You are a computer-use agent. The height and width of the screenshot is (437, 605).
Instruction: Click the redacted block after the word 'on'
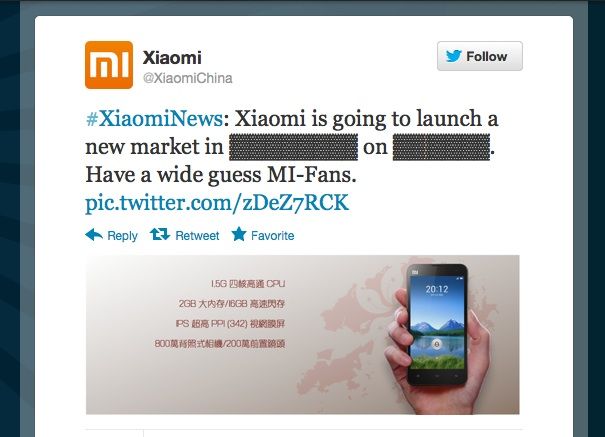[441, 147]
